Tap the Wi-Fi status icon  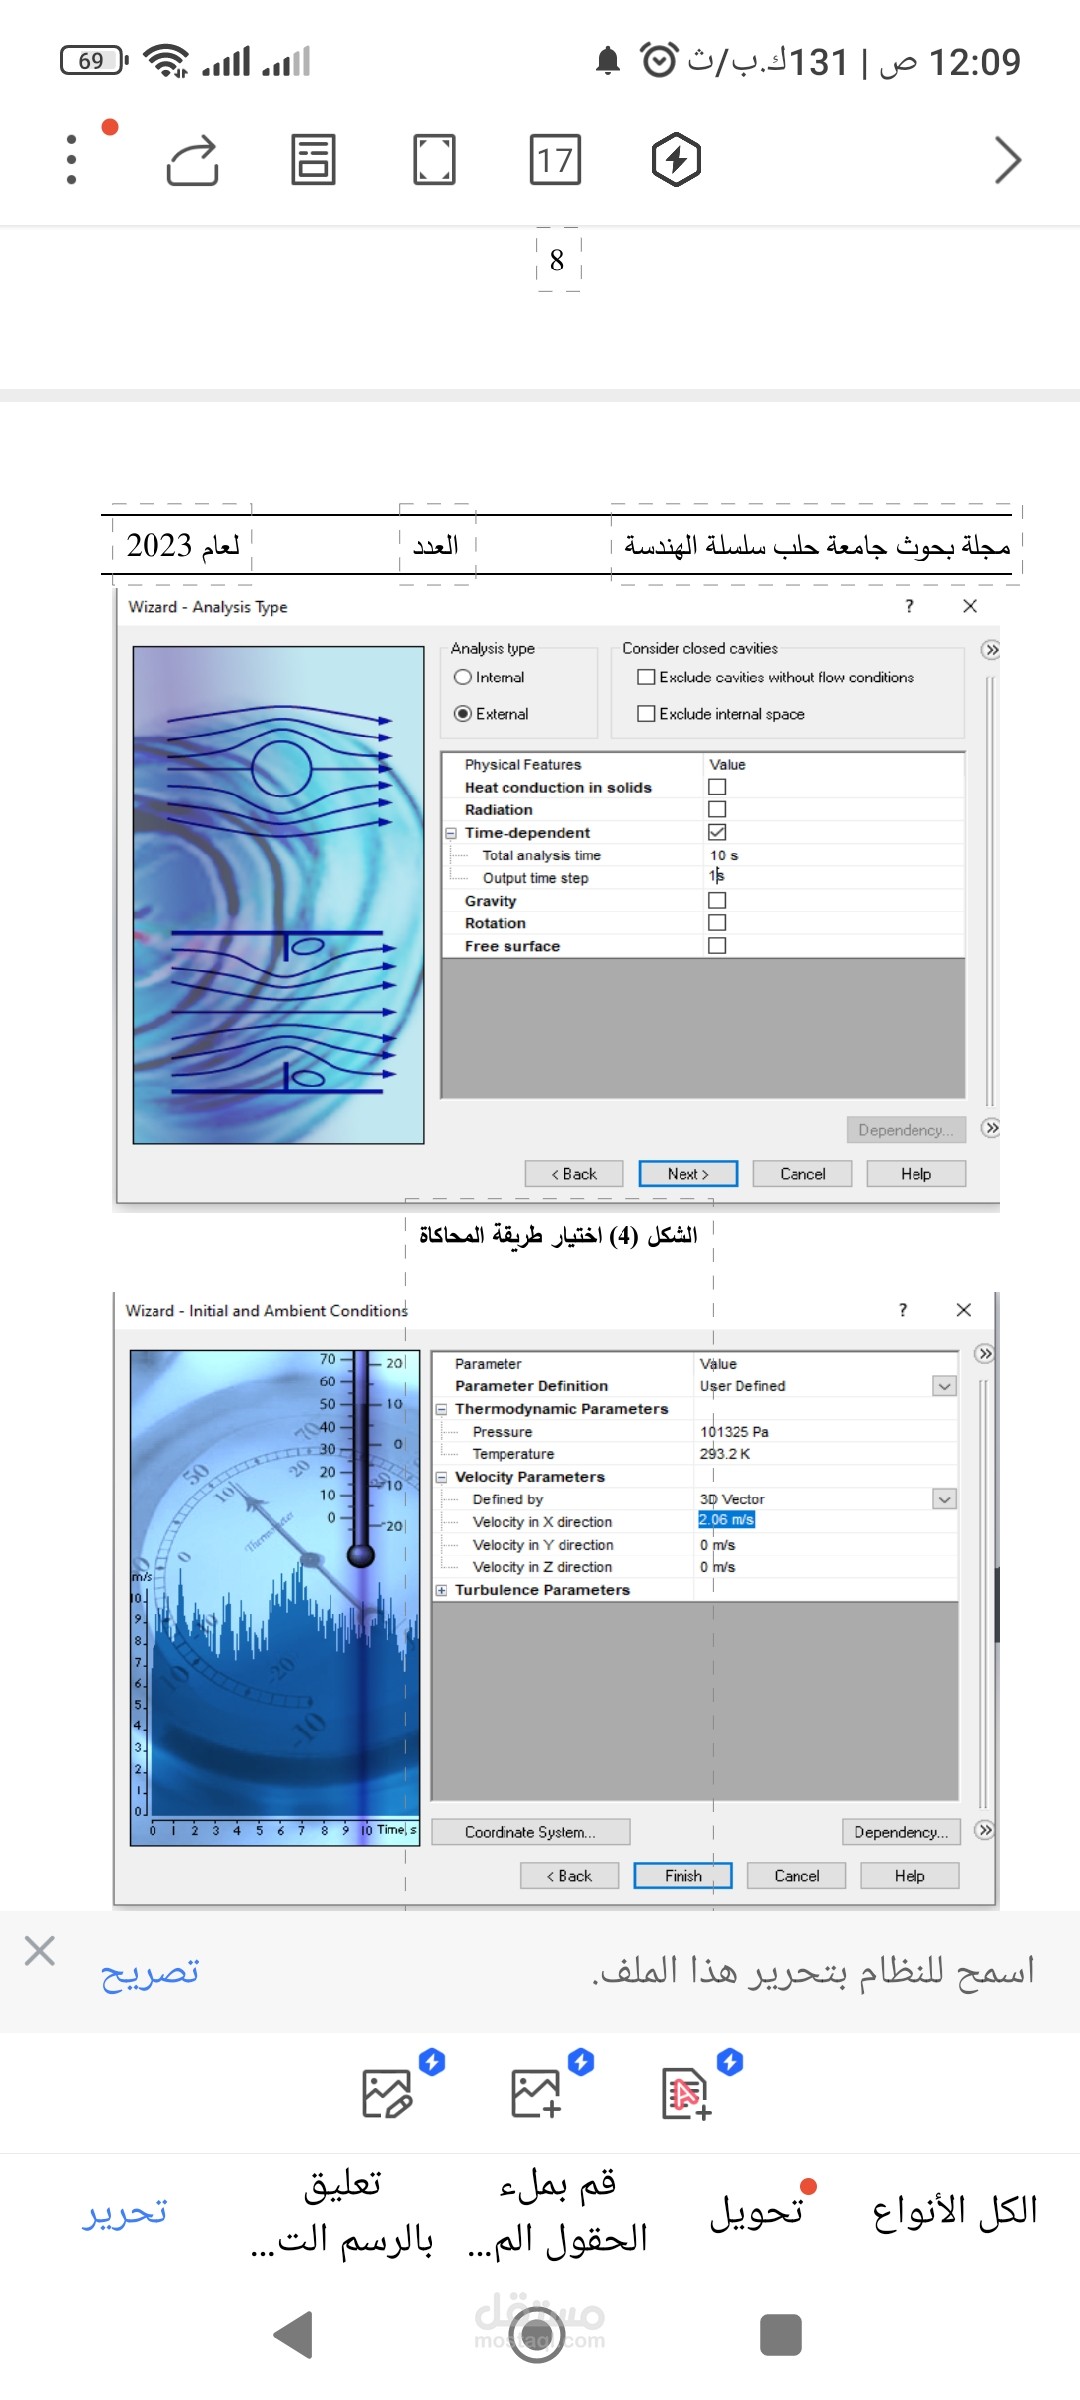[x=167, y=61]
